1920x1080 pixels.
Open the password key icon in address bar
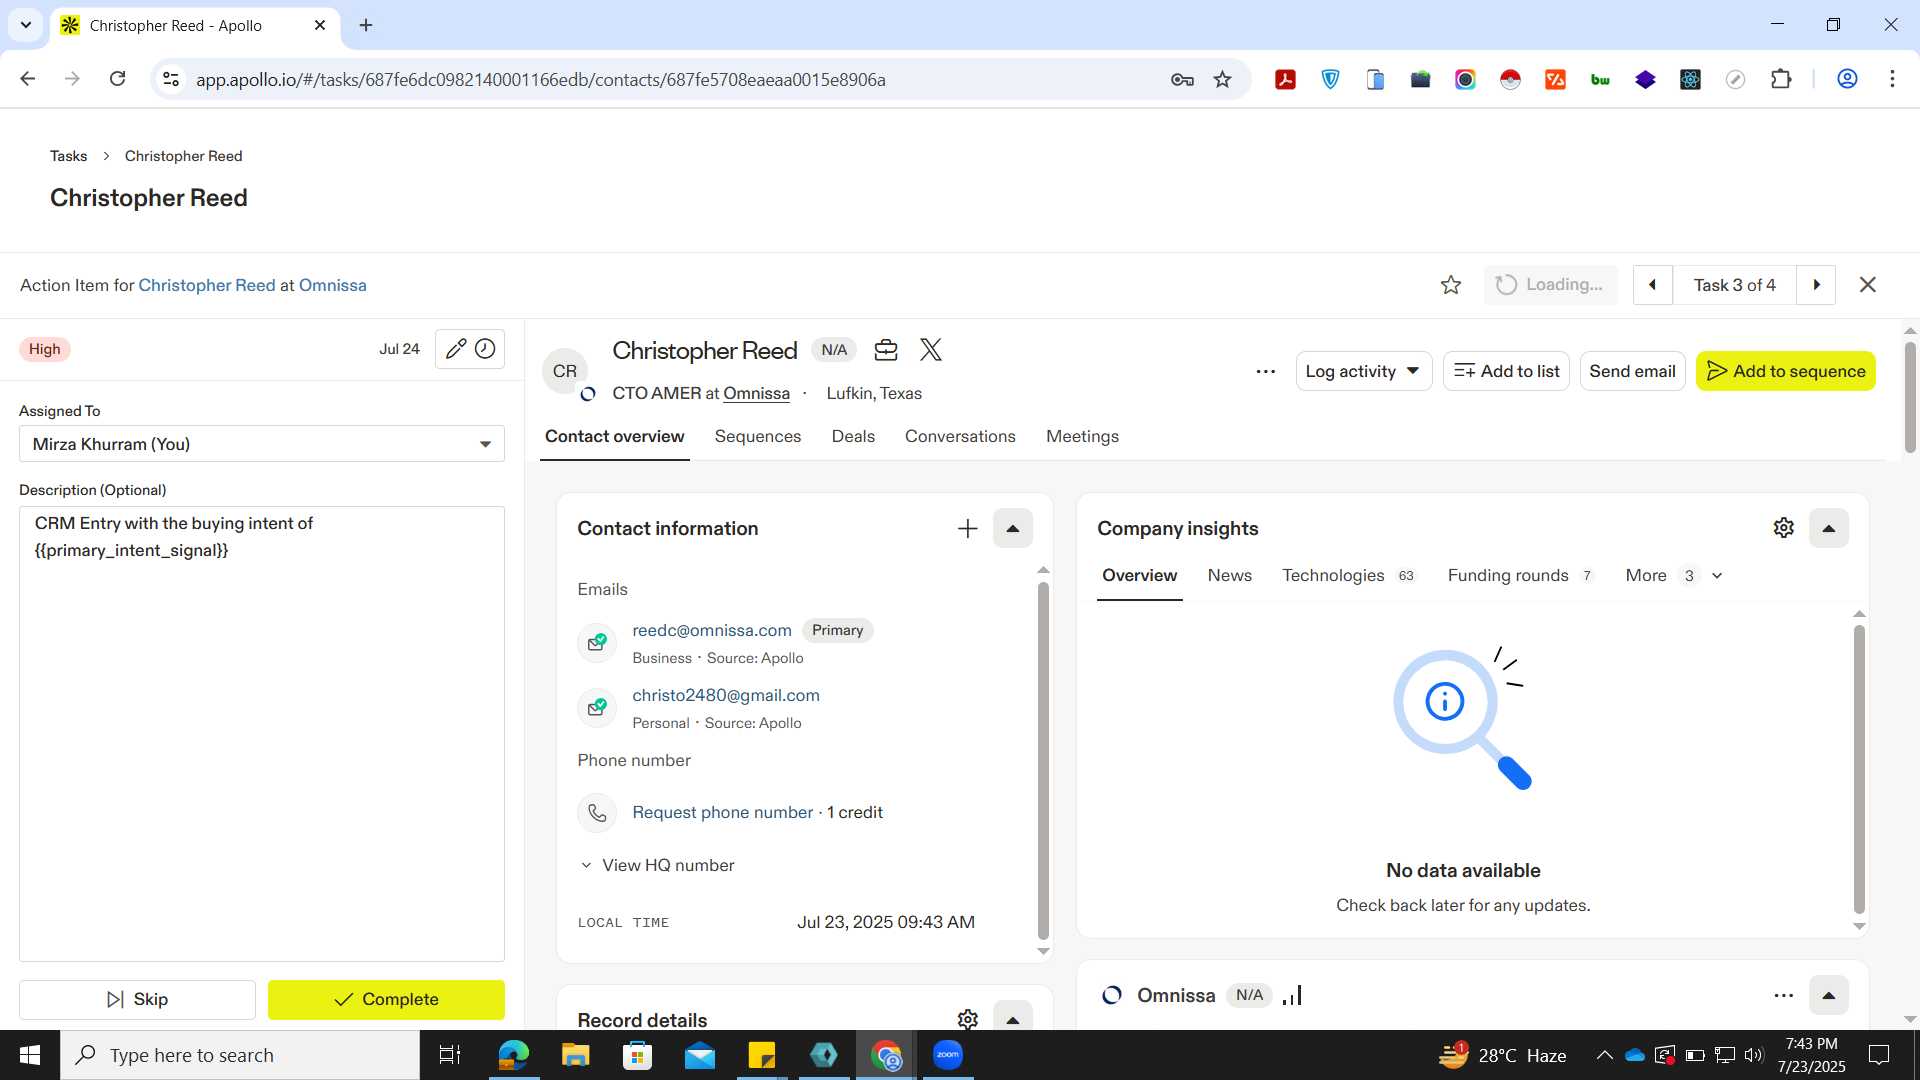pyautogui.click(x=1182, y=80)
